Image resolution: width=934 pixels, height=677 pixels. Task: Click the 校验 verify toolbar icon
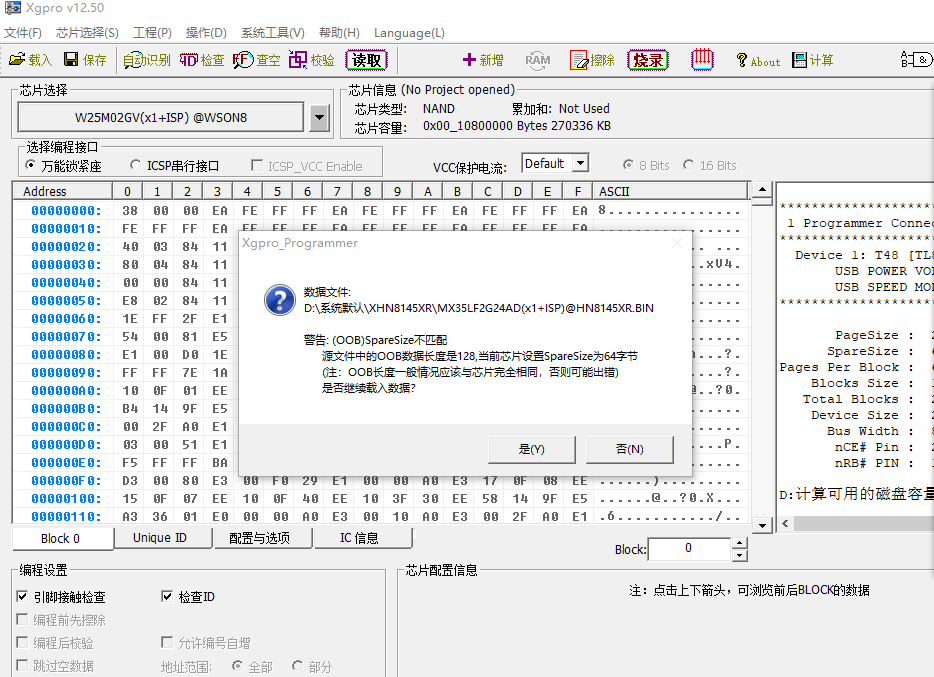(x=311, y=60)
